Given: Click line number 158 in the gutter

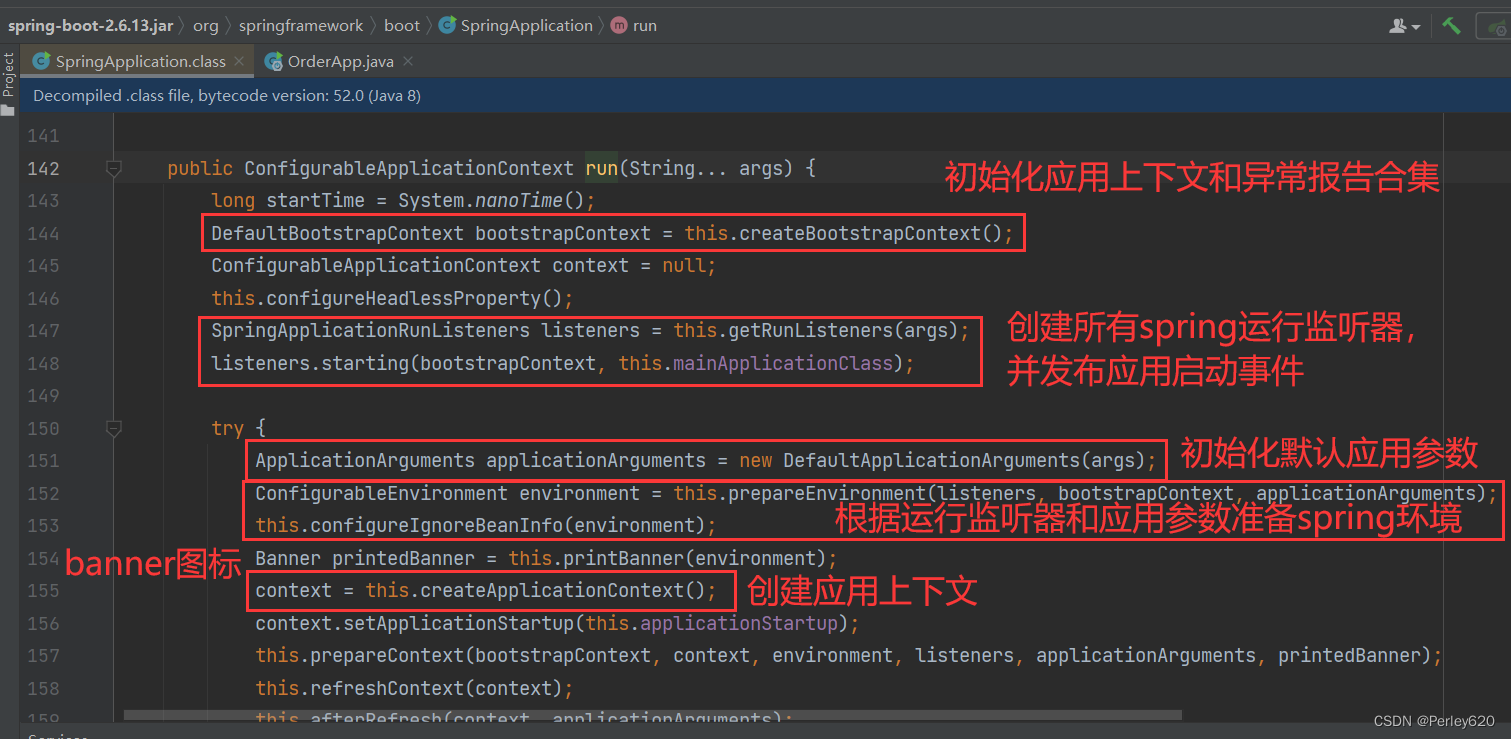Looking at the screenshot, I should 43,688.
